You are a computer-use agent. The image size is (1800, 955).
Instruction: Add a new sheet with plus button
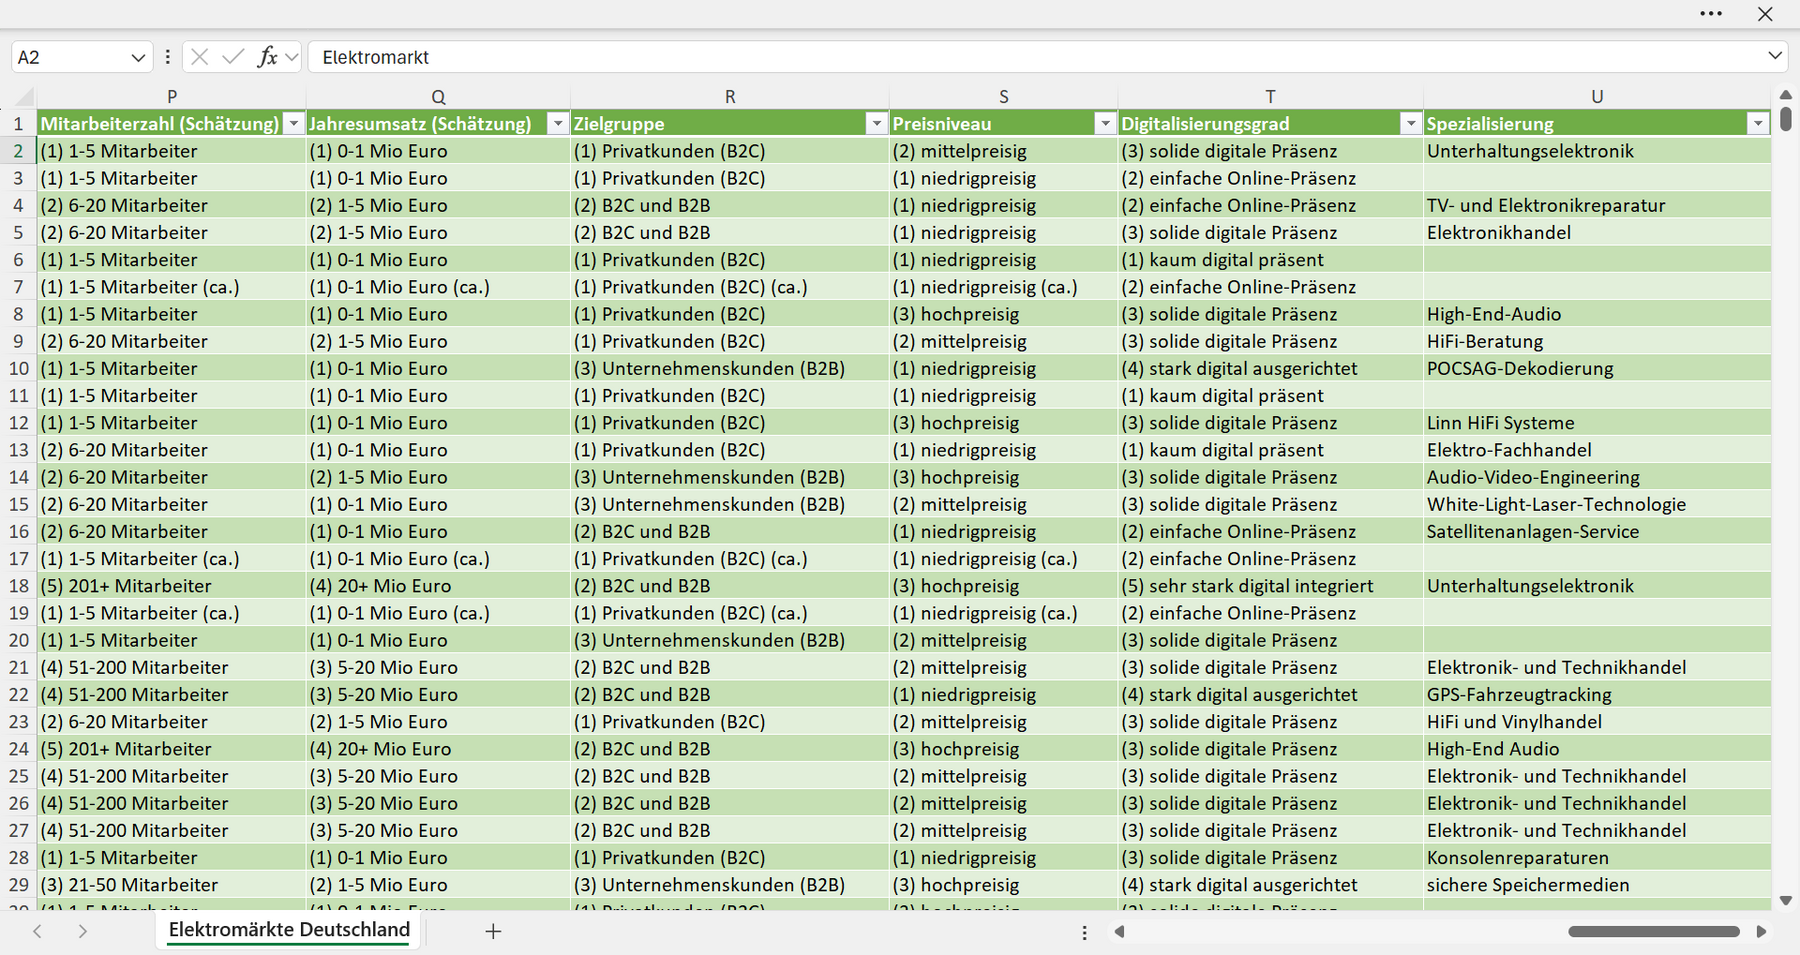[493, 931]
